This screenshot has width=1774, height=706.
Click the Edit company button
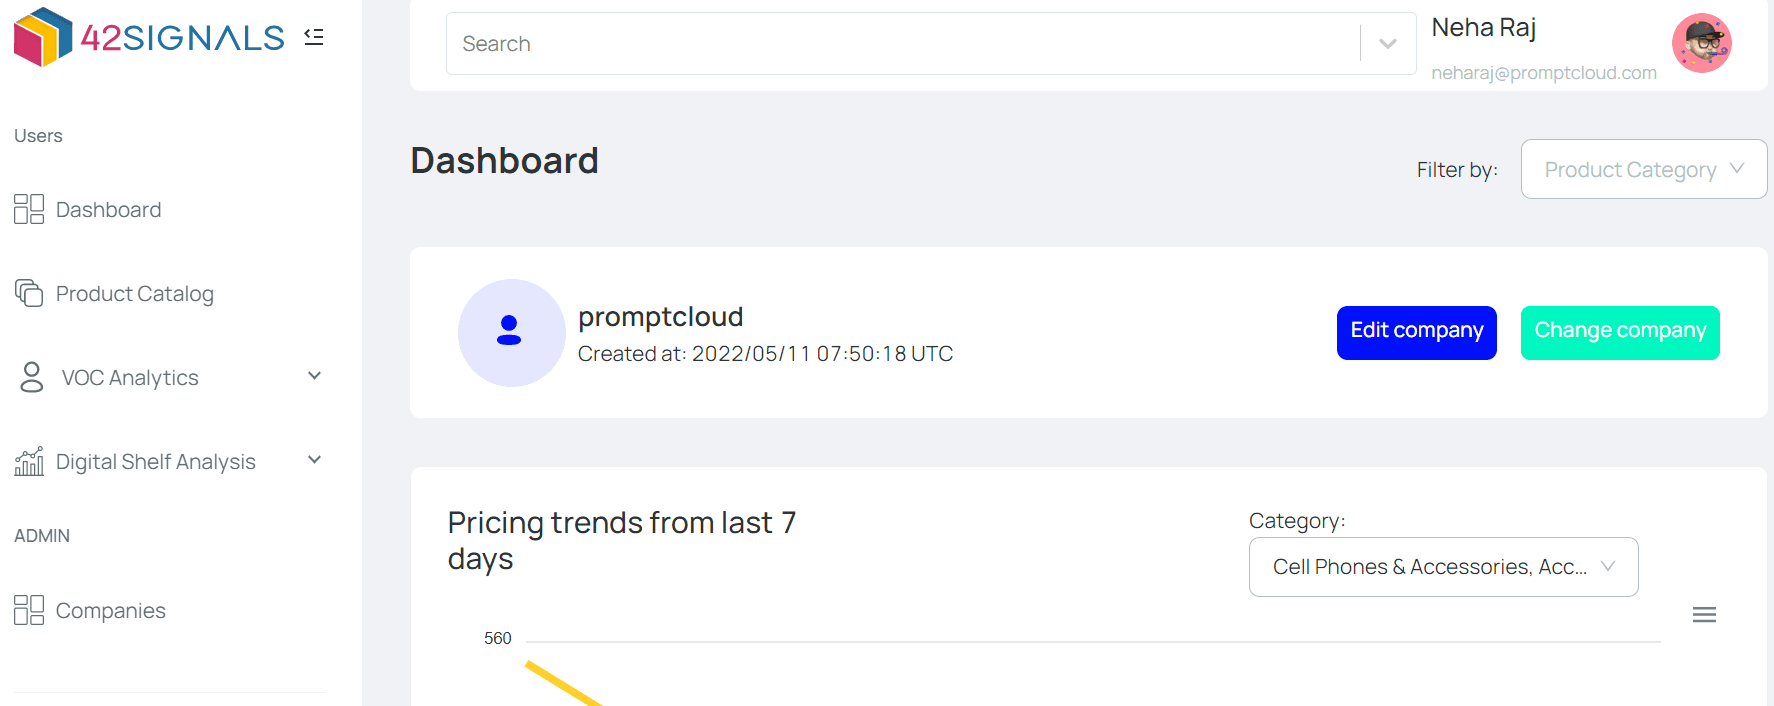click(1416, 332)
